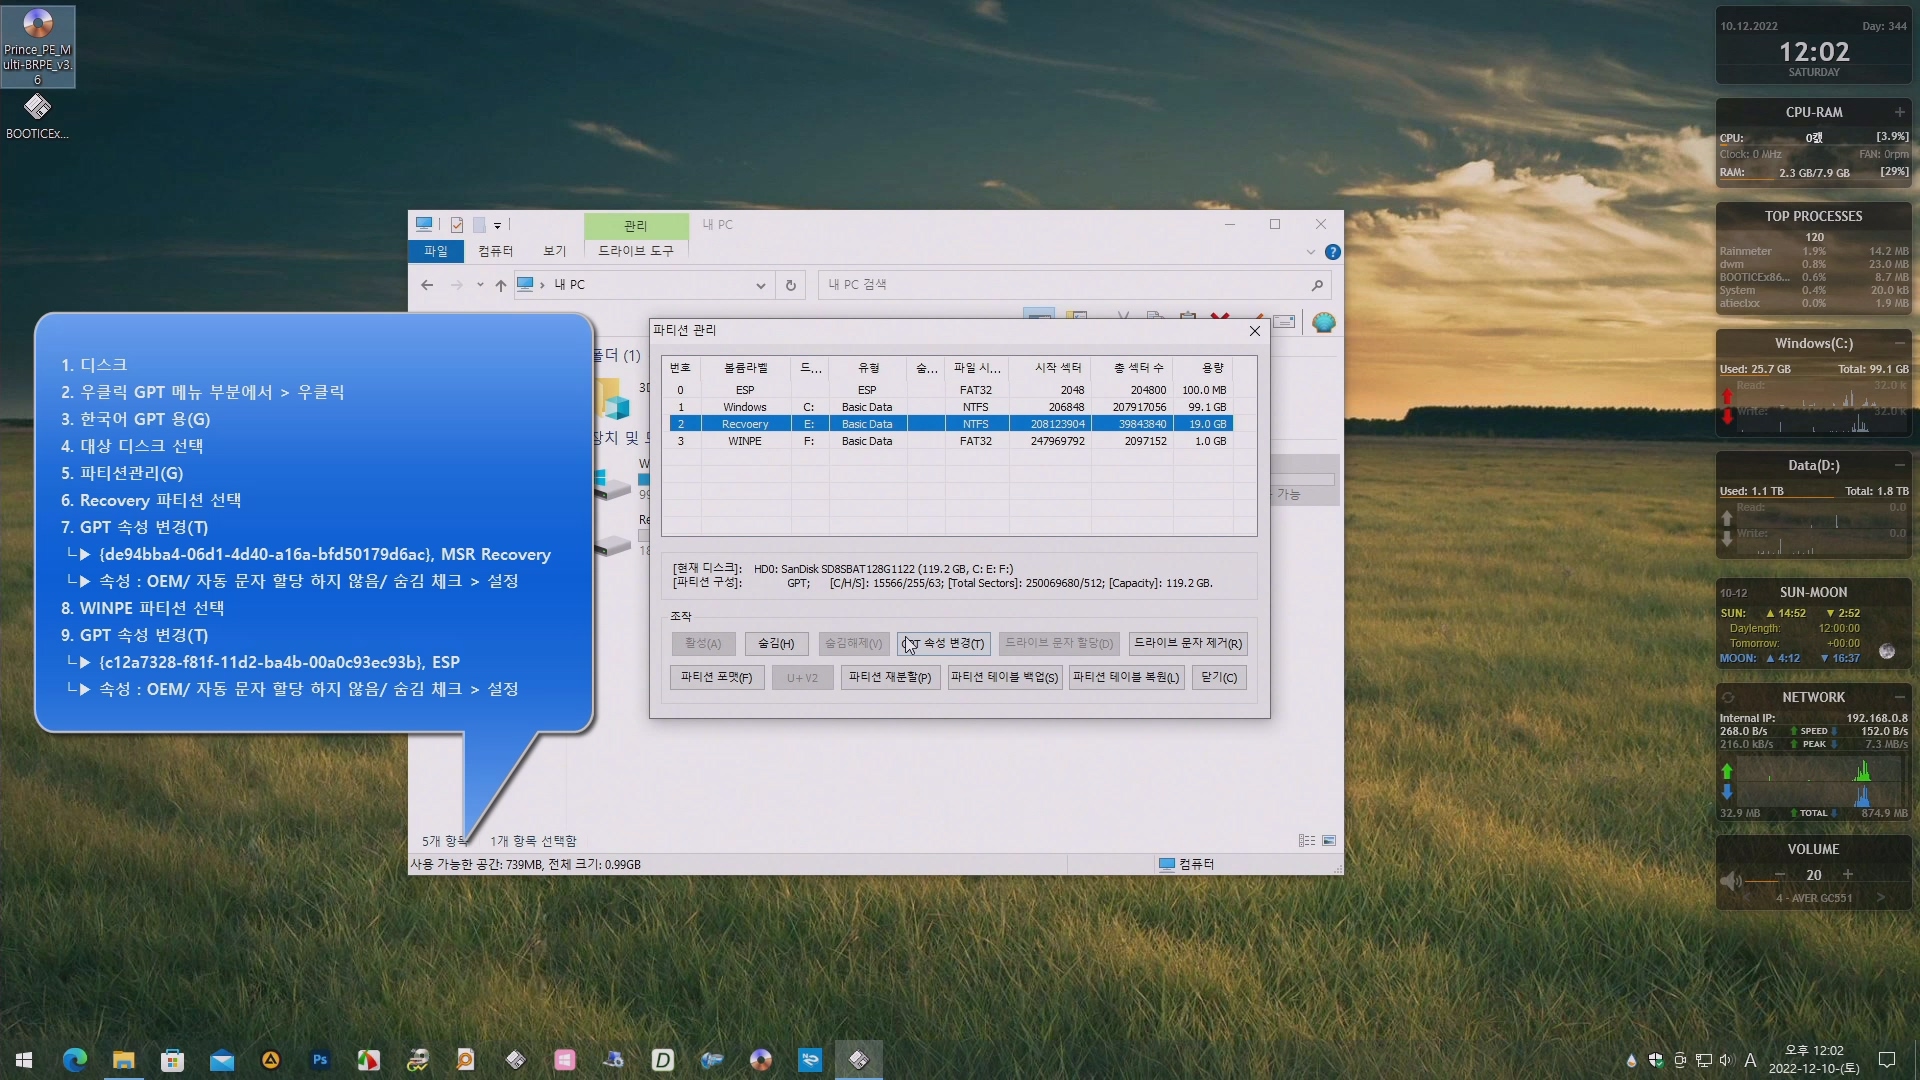Open the disc media app on taskbar
The image size is (1920, 1080).
(761, 1060)
